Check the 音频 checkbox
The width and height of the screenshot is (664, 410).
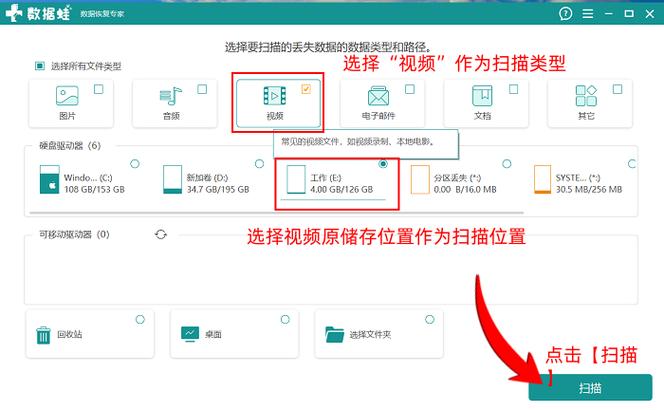202,89
